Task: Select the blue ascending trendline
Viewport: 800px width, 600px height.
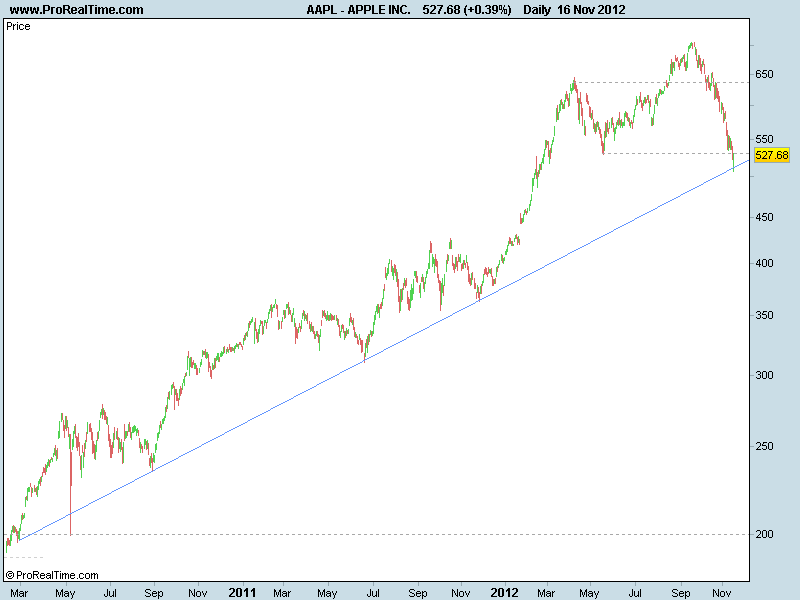Action: [383, 351]
